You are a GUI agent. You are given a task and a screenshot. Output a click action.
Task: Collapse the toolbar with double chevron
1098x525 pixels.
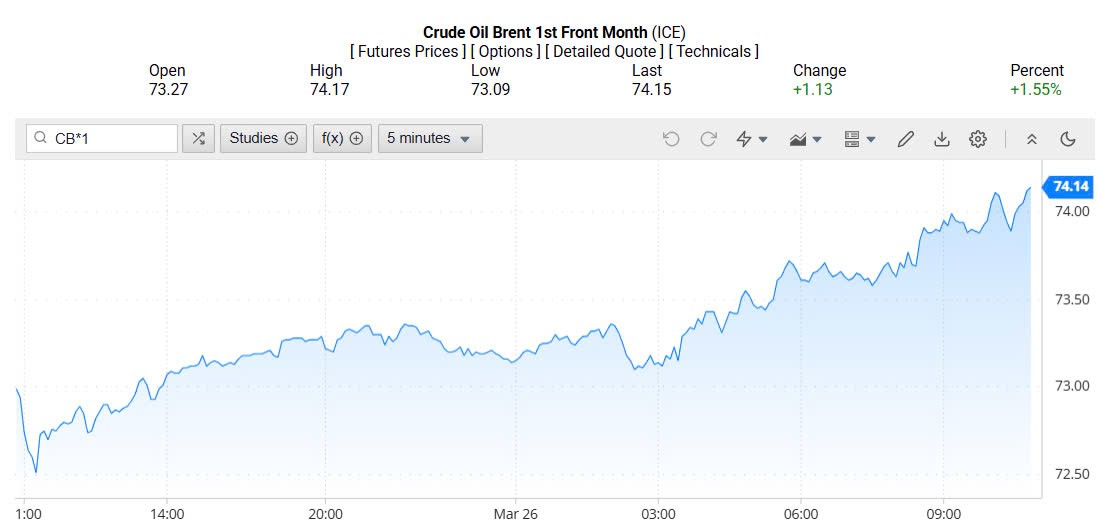coord(1032,139)
